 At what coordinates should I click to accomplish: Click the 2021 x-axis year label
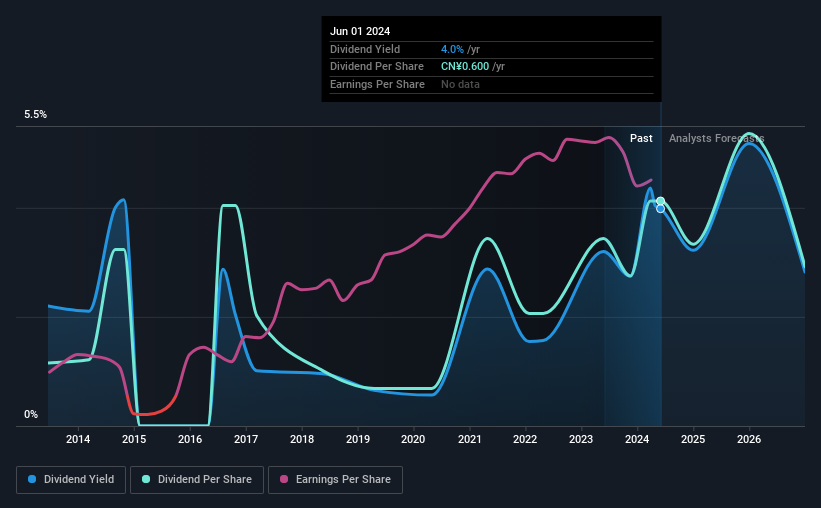(x=470, y=439)
